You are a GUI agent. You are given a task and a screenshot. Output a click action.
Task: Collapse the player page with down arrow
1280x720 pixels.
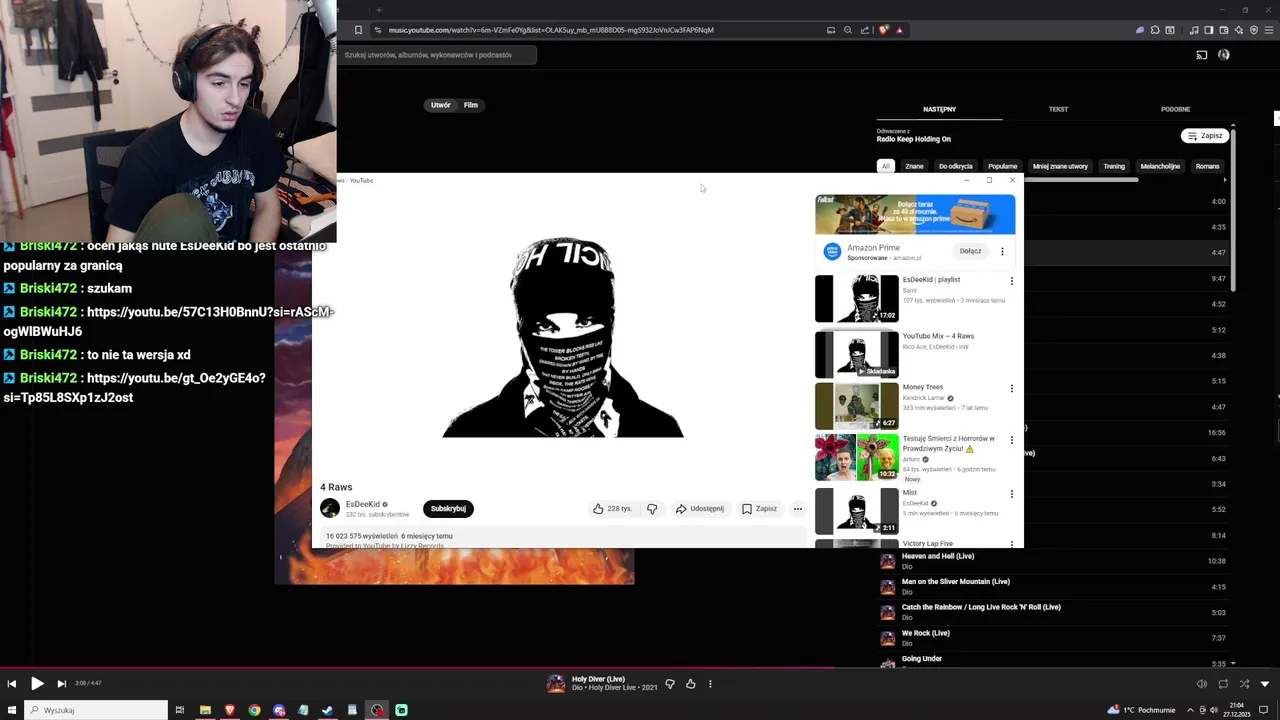(x=1265, y=684)
